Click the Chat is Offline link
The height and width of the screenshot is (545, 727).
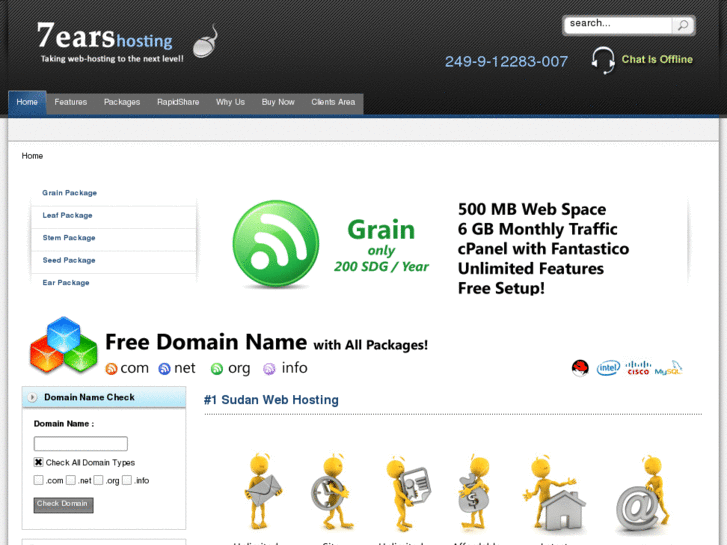[x=657, y=59]
